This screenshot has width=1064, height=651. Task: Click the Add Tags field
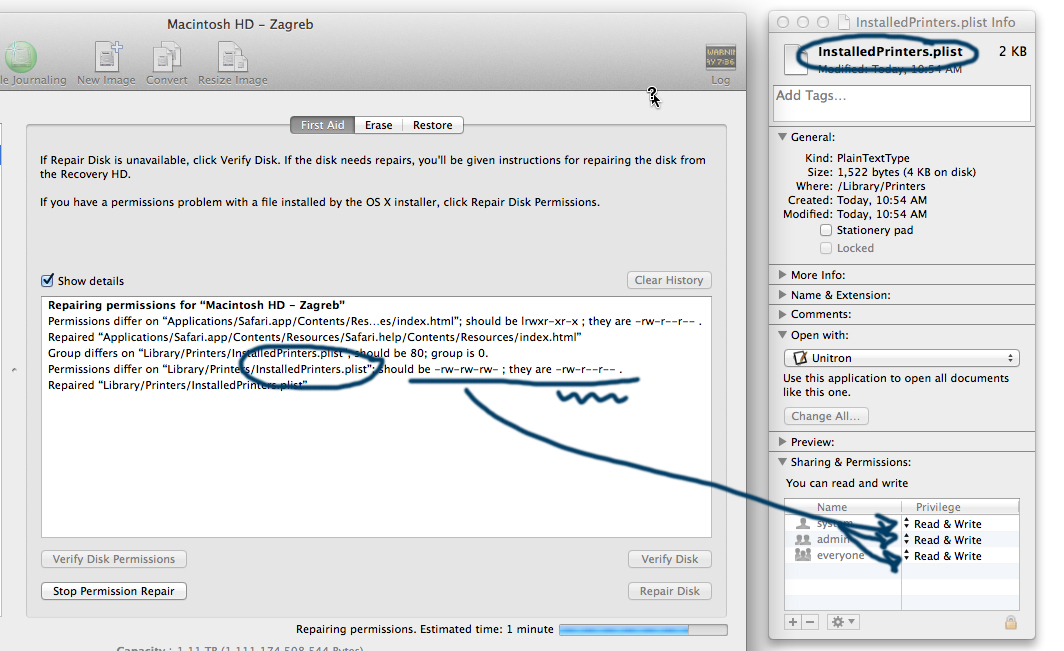click(902, 103)
